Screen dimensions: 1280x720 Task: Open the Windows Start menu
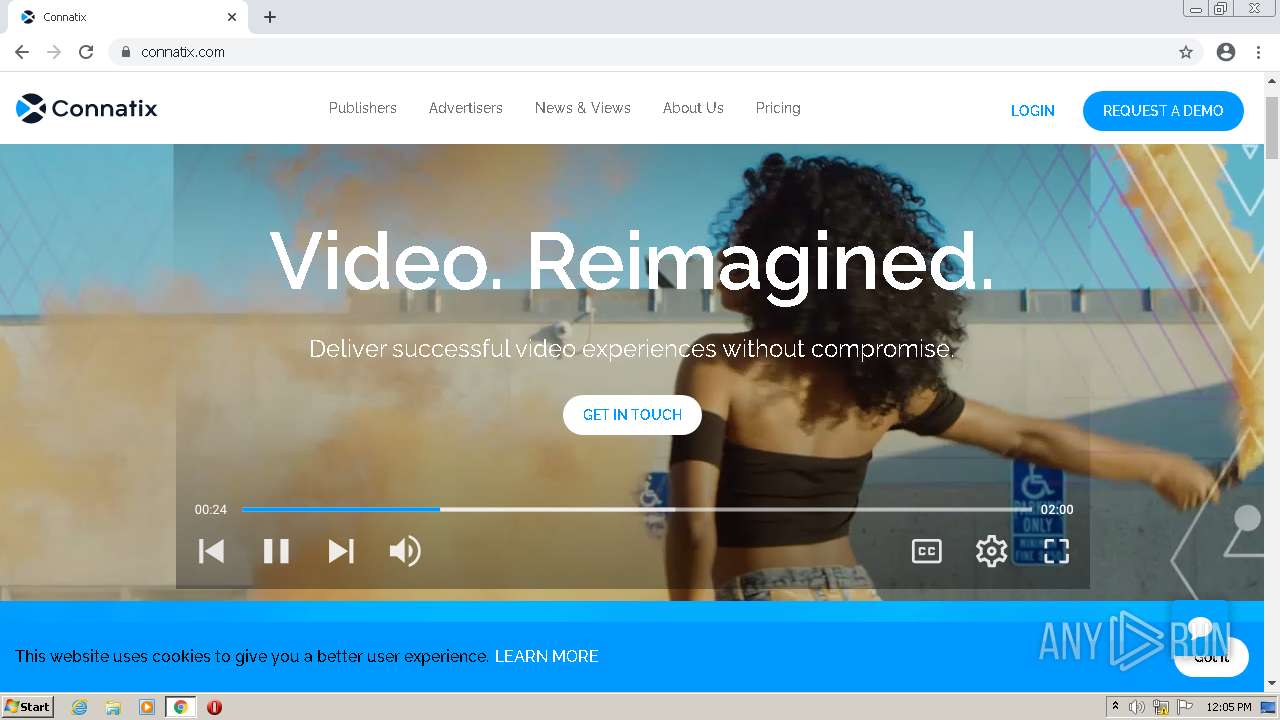click(28, 707)
